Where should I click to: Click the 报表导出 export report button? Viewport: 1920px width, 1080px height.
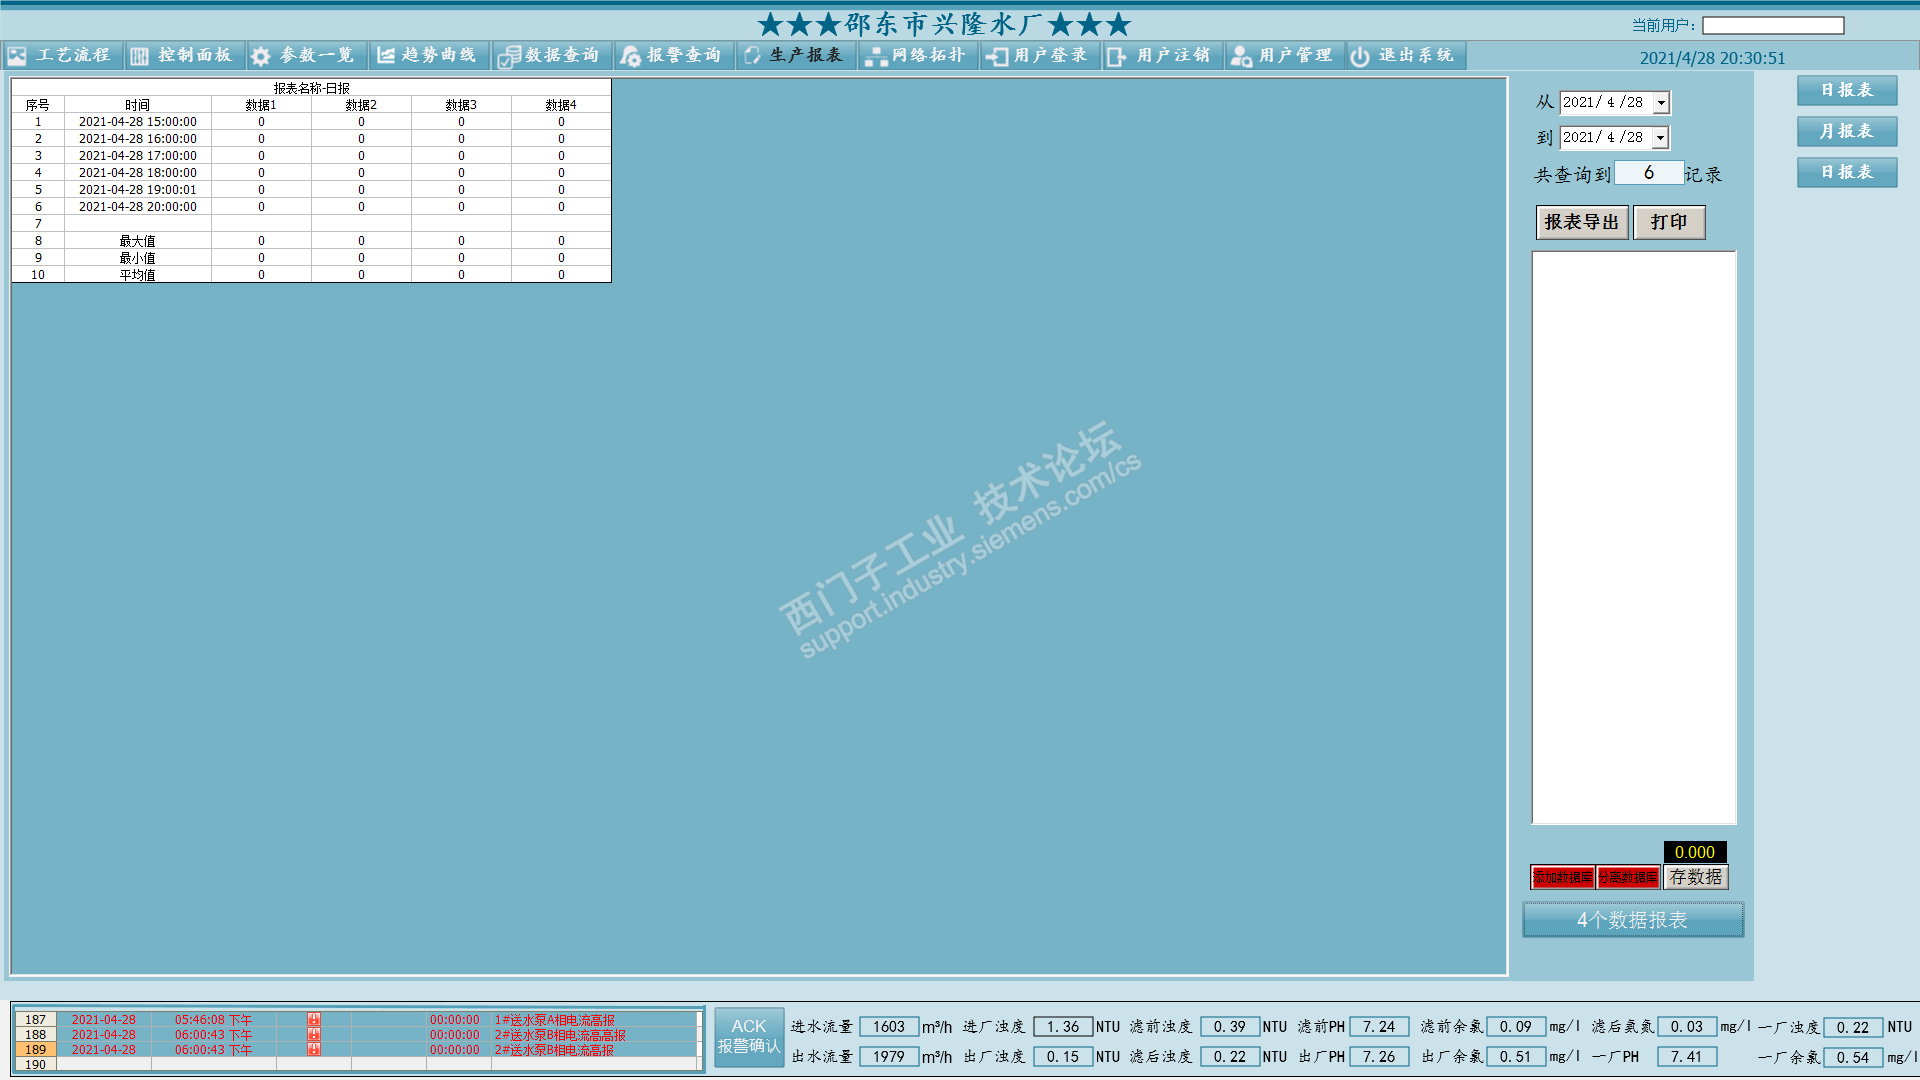pos(1581,222)
